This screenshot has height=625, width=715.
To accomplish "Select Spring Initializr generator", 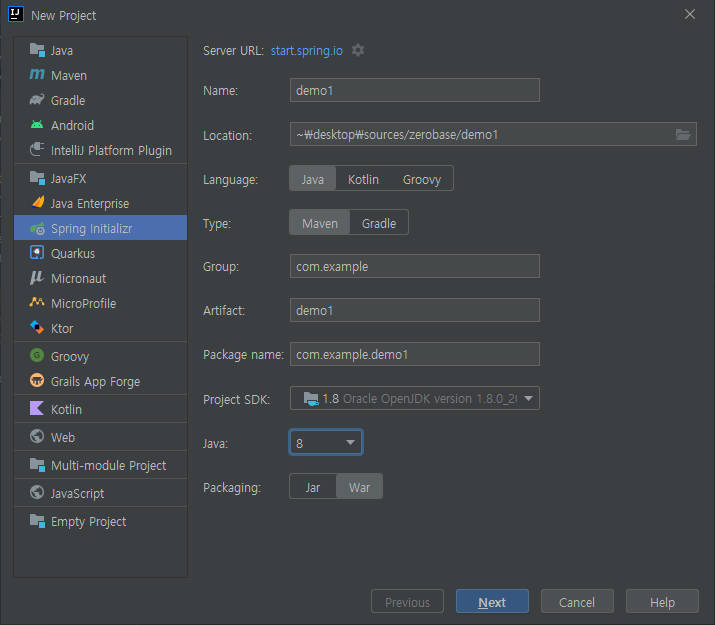I will (100, 228).
